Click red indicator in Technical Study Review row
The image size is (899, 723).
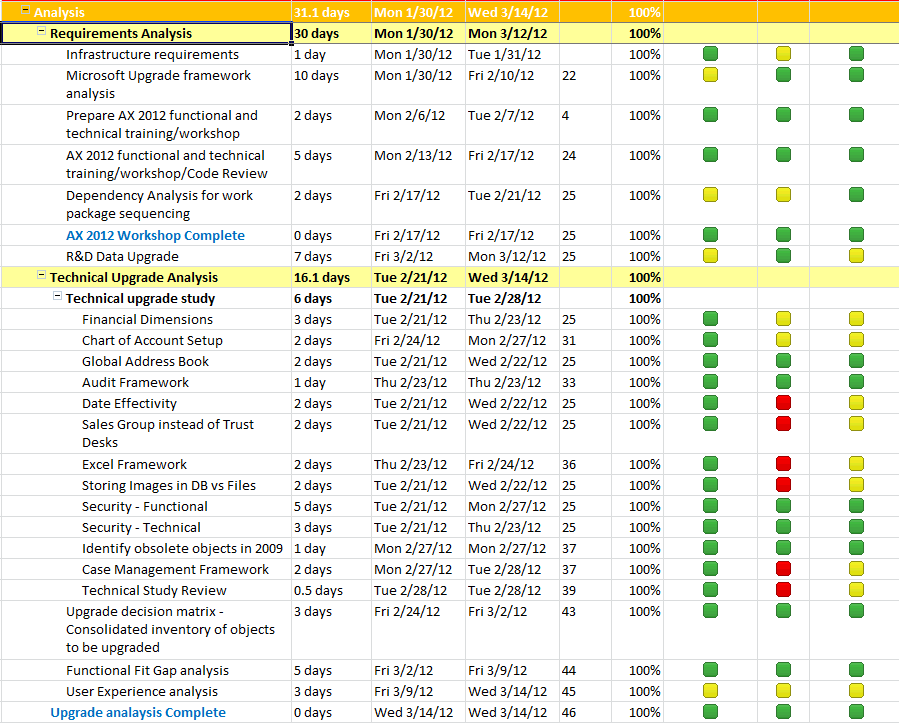tap(783, 590)
